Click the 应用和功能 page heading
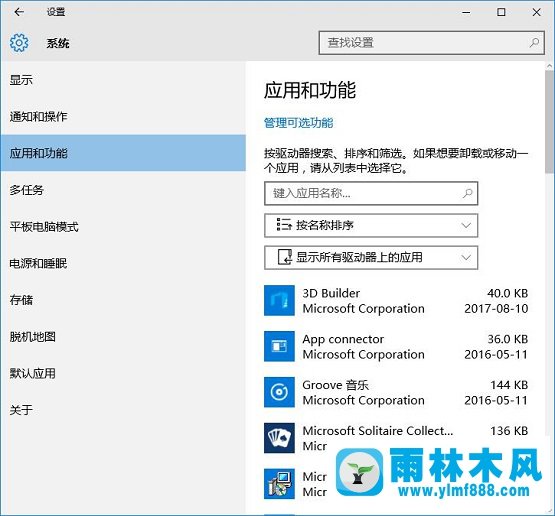555x516 pixels. 310,90
